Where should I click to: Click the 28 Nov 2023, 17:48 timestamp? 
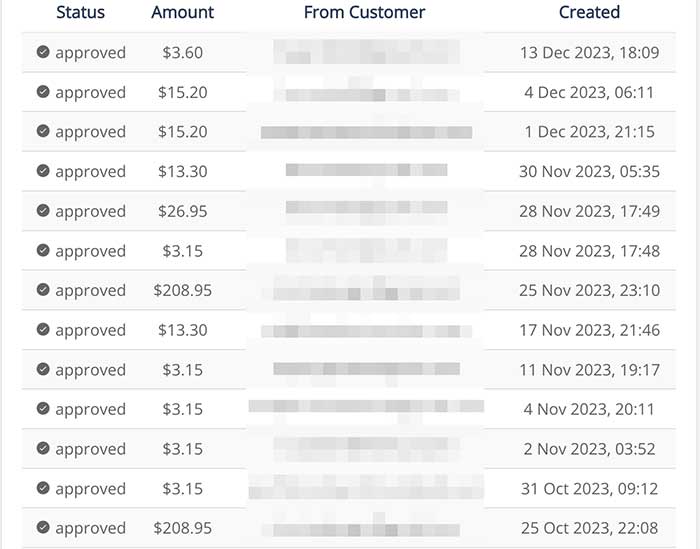589,251
